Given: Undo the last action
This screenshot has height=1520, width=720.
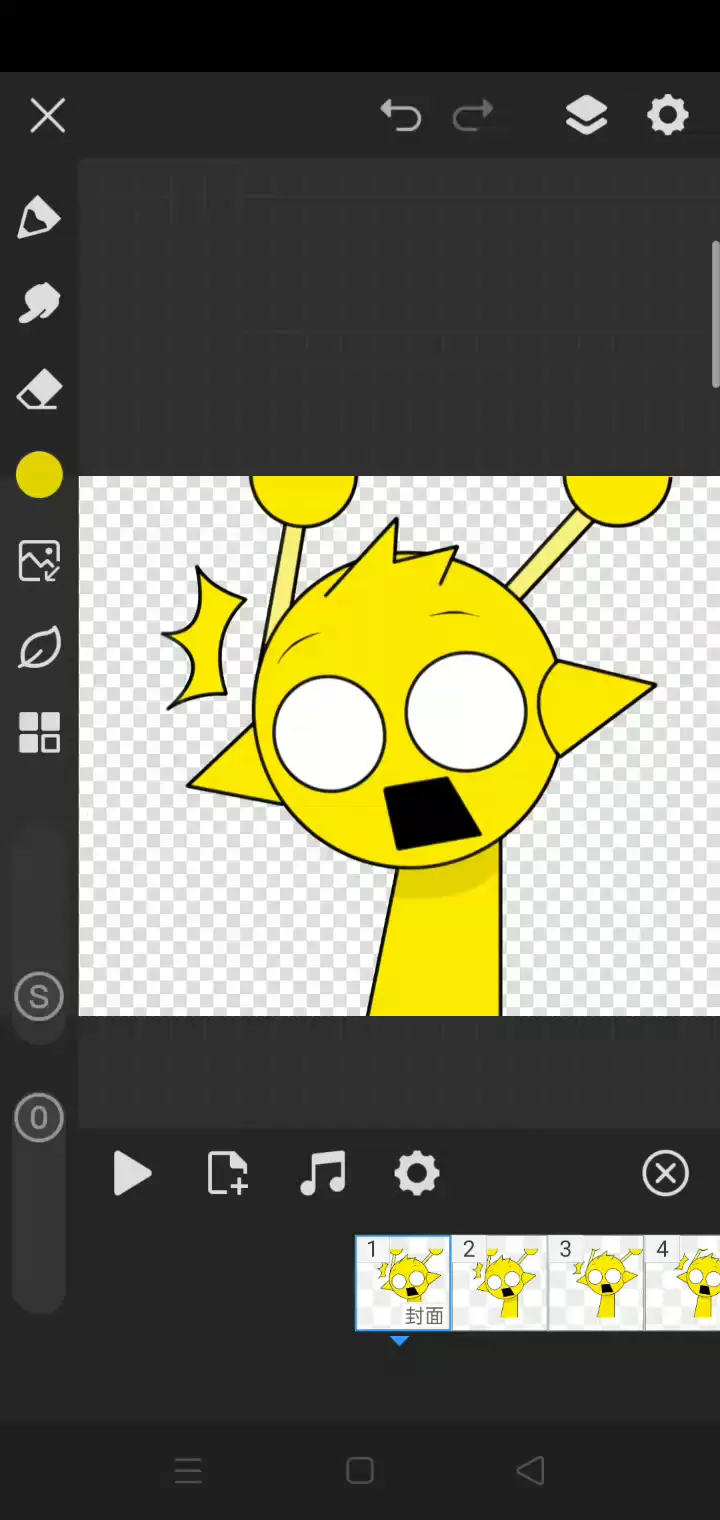Looking at the screenshot, I should [x=401, y=116].
